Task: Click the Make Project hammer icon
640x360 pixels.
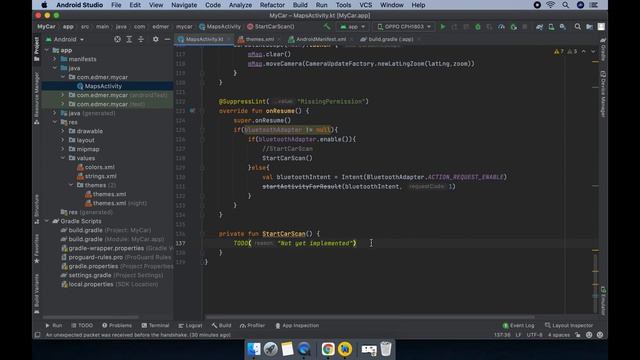Action: pos(327,27)
